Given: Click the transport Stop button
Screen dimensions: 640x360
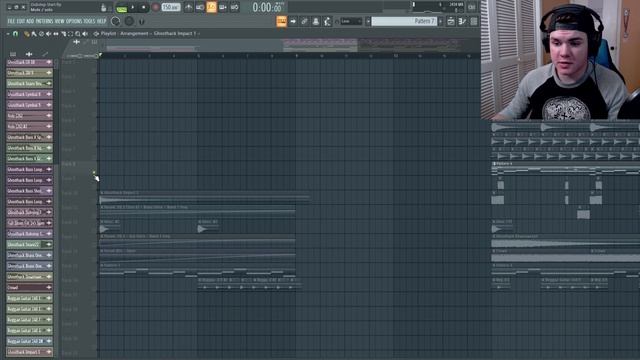Looking at the screenshot, I should pos(144,7).
